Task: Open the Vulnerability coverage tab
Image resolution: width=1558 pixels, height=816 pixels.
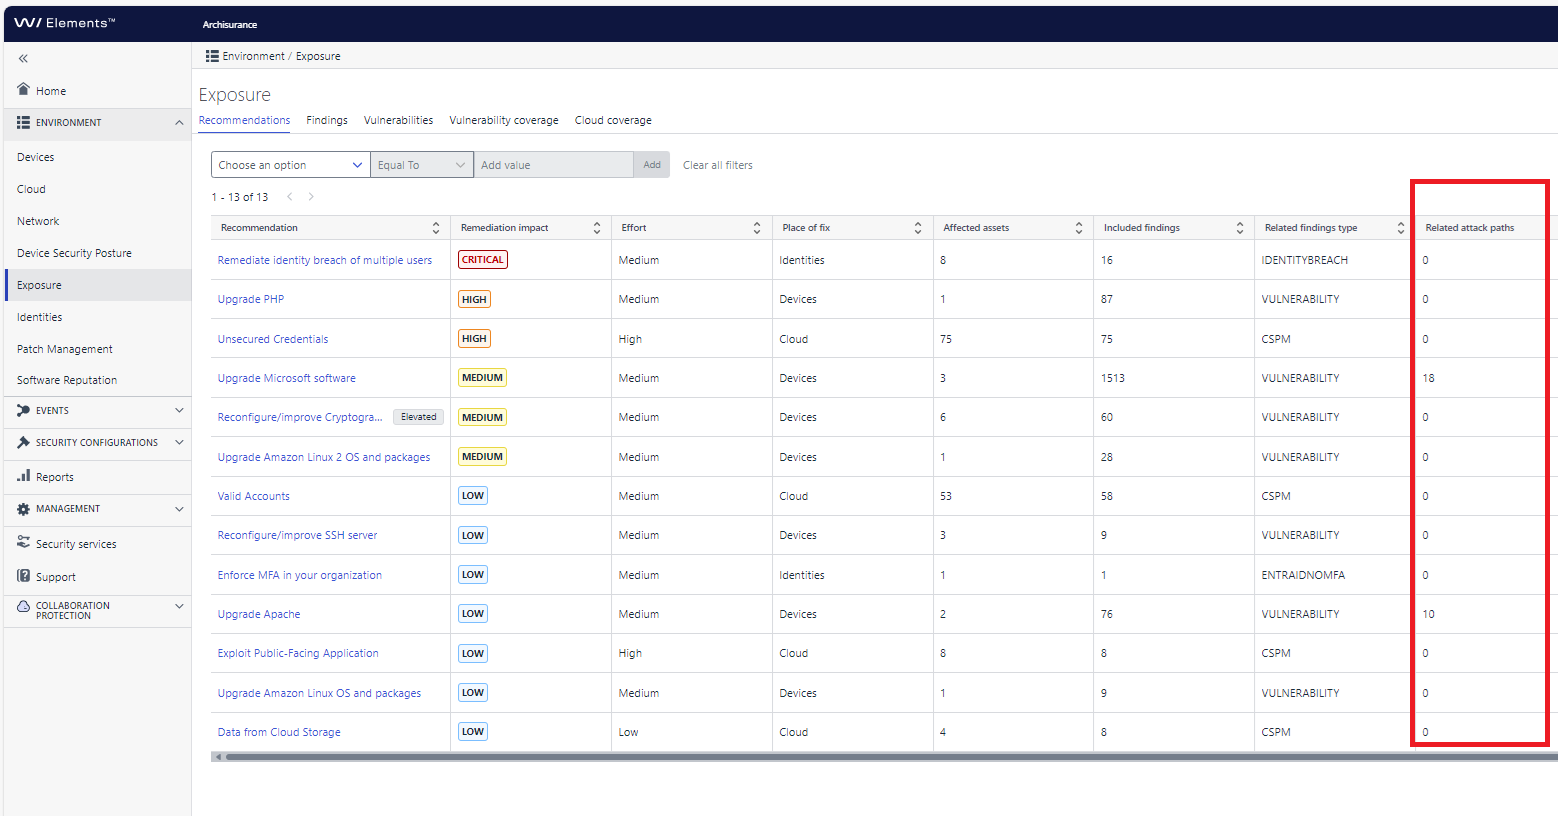Action: pyautogui.click(x=504, y=120)
